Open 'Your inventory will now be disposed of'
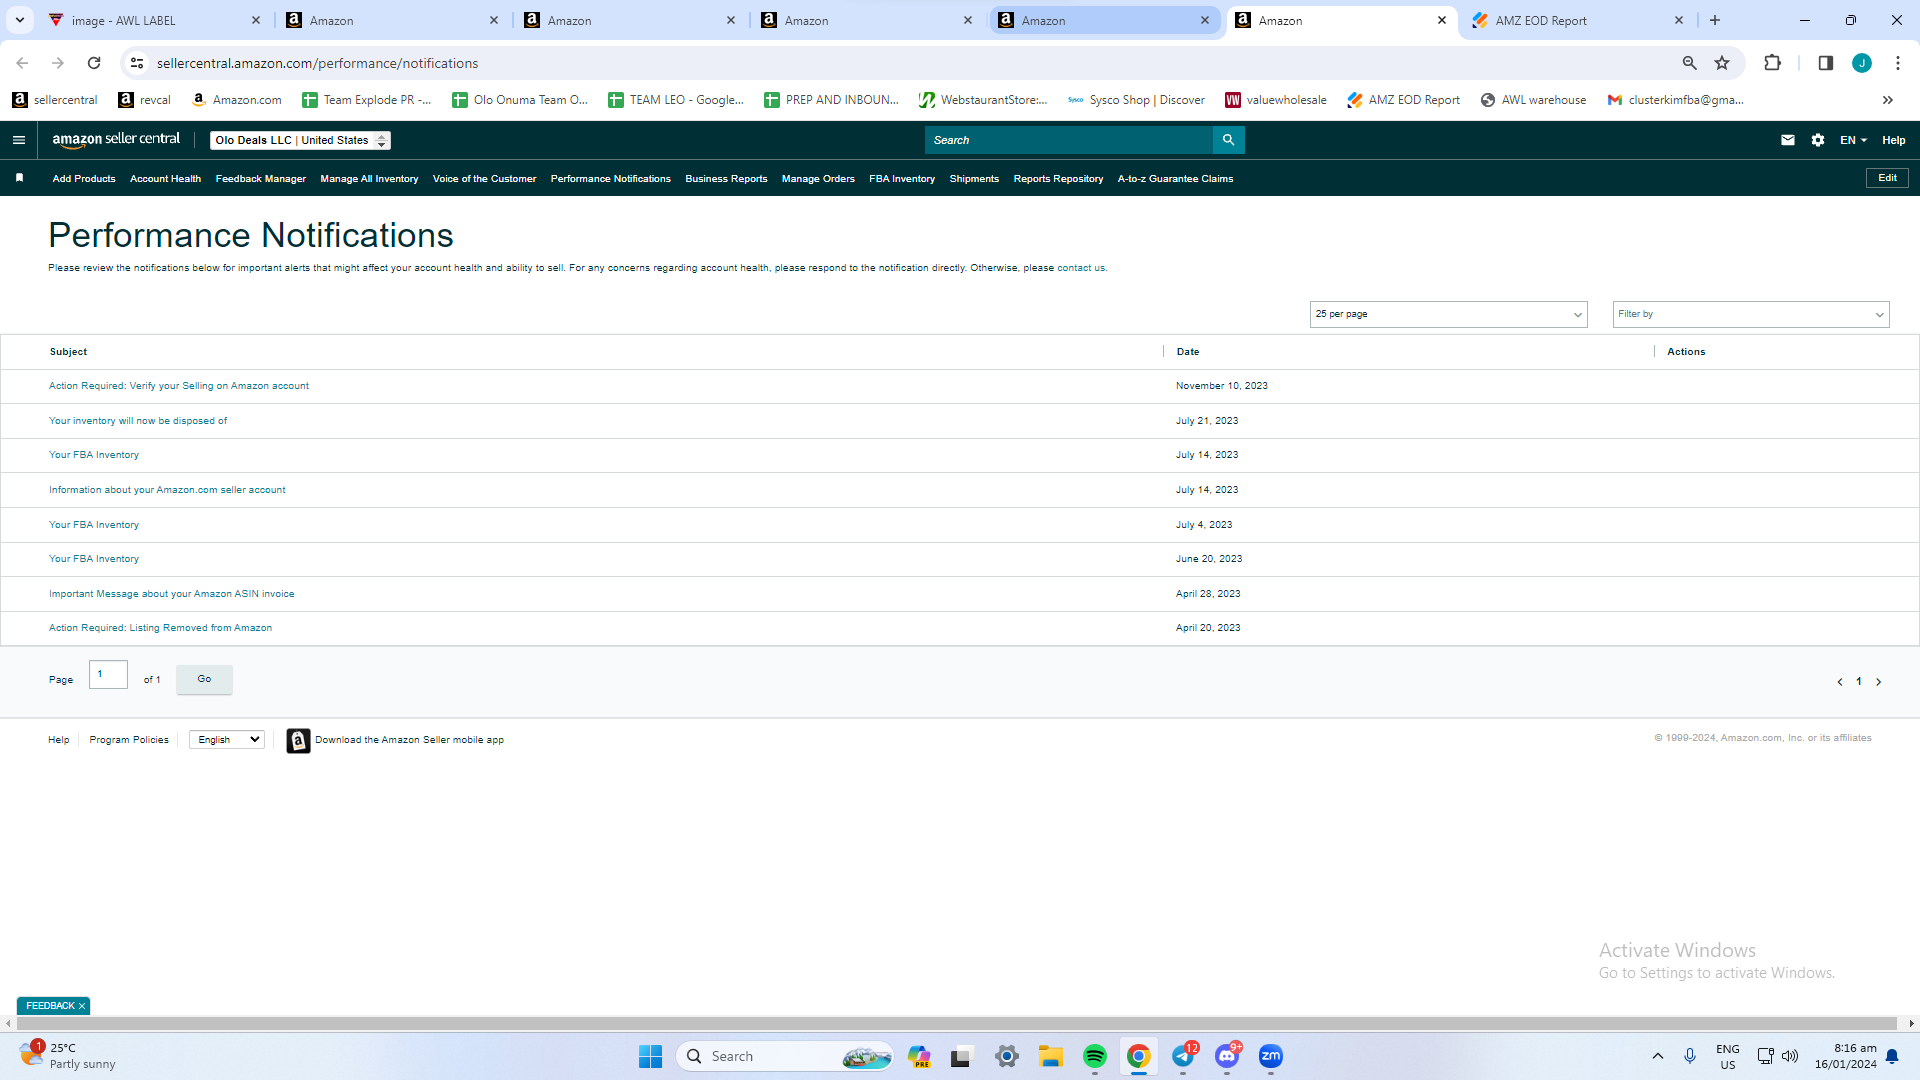The width and height of the screenshot is (1920, 1080). [x=138, y=421]
